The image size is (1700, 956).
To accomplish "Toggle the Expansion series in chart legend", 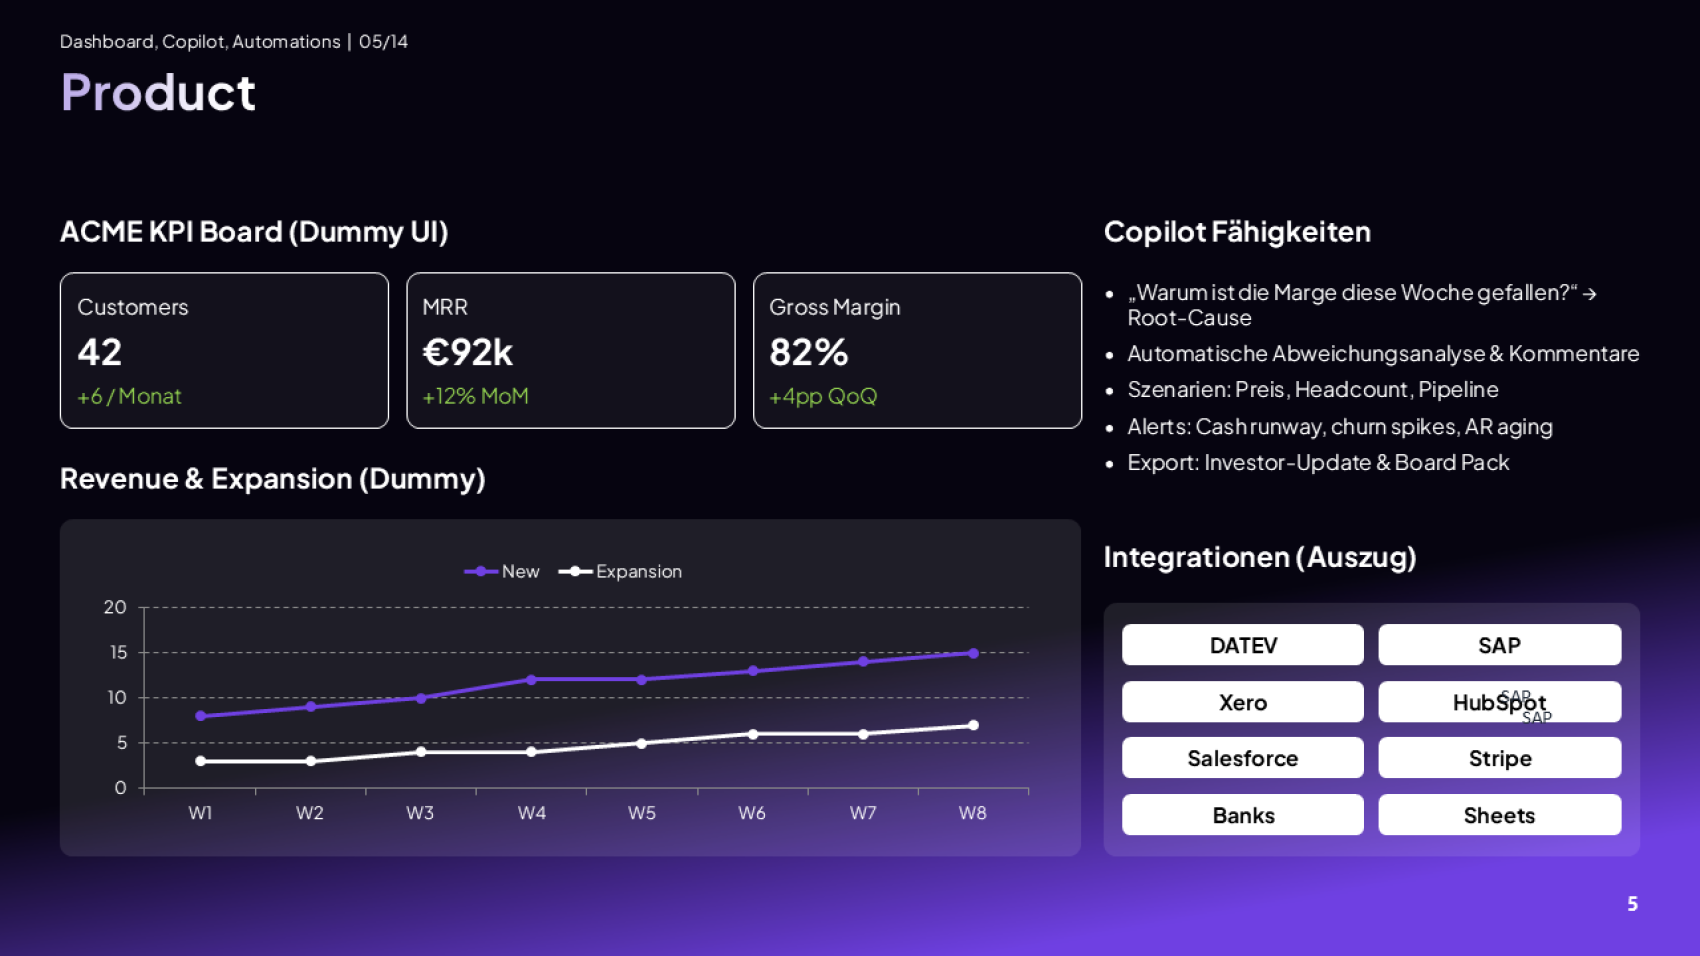I will (621, 571).
